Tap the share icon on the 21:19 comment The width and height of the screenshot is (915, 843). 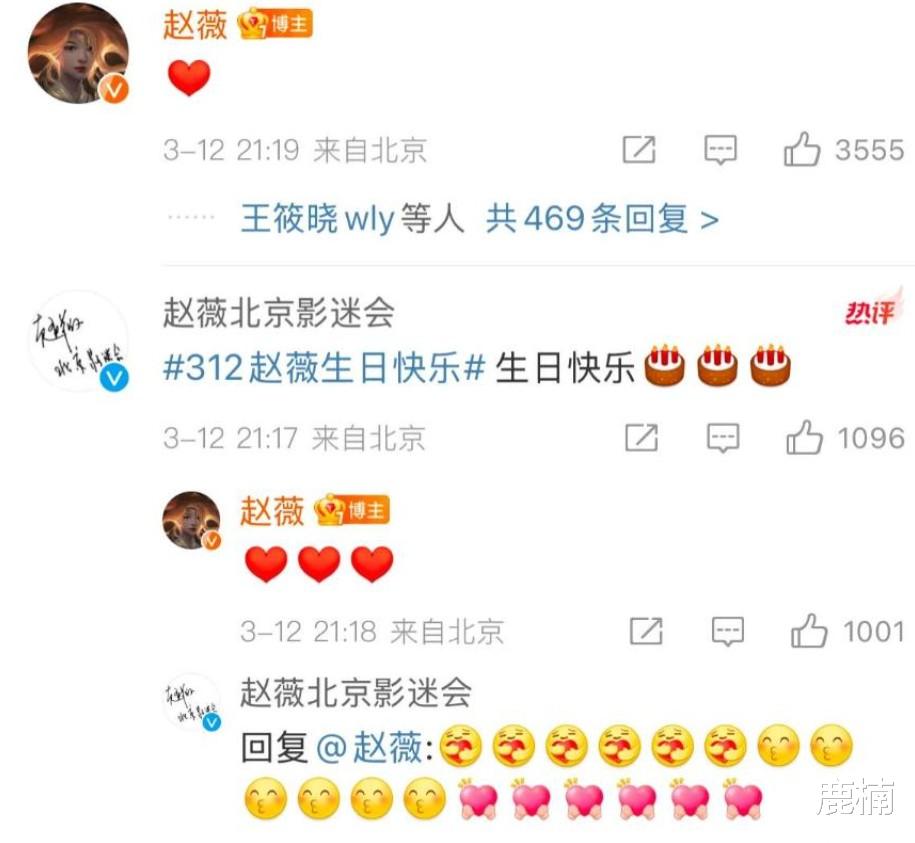pyautogui.click(x=639, y=149)
